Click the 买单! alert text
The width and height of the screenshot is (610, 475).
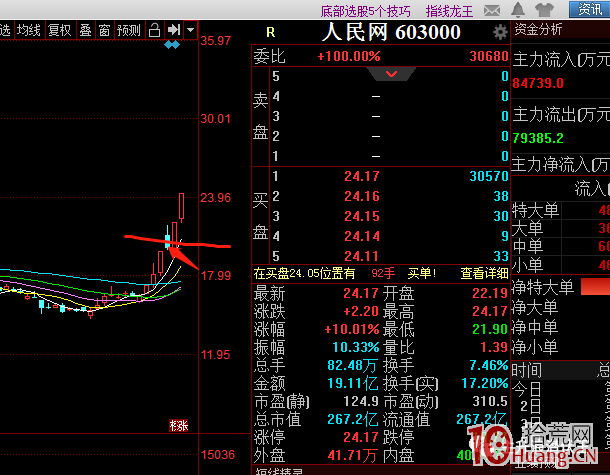(422, 273)
